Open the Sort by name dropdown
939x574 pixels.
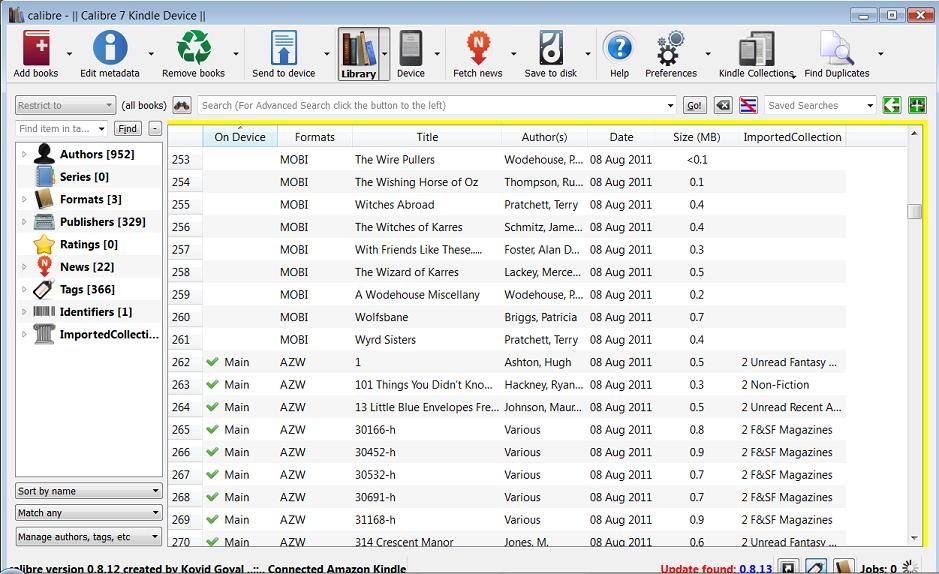(89, 491)
